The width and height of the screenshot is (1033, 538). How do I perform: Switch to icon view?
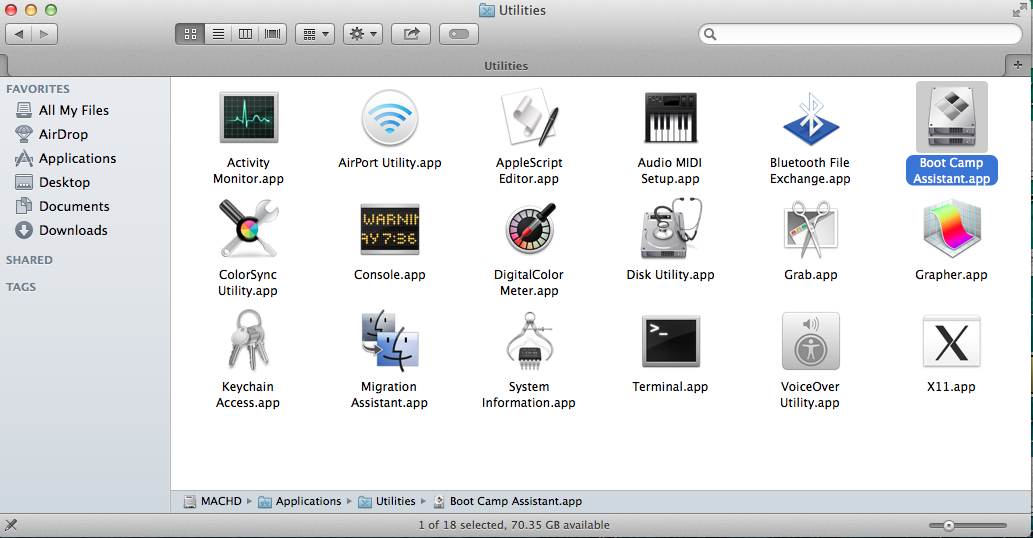point(190,34)
